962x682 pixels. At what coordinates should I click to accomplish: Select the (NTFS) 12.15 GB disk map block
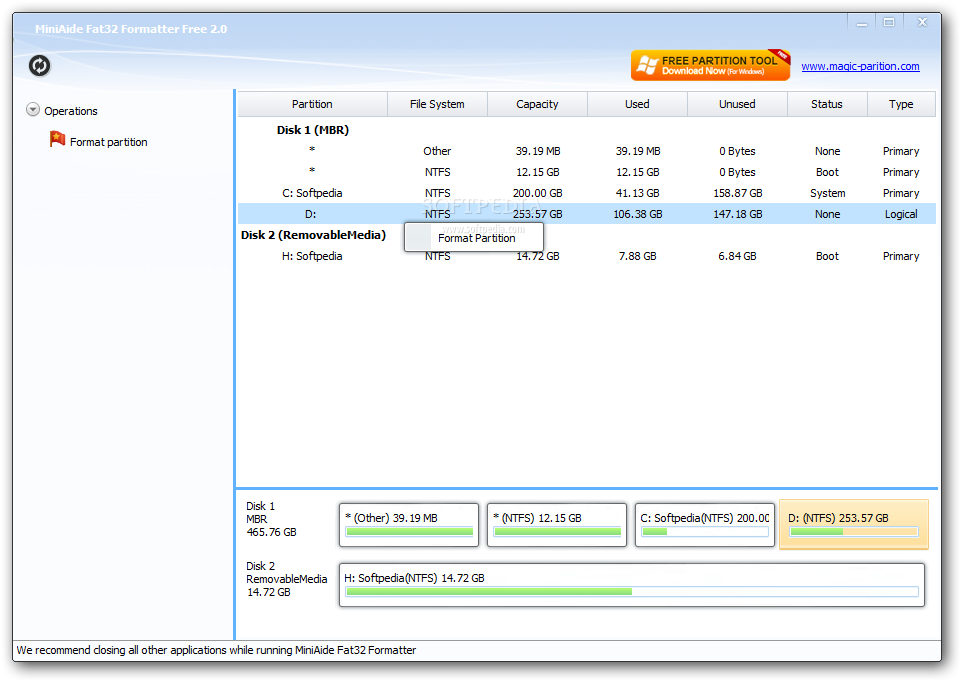tap(556, 525)
